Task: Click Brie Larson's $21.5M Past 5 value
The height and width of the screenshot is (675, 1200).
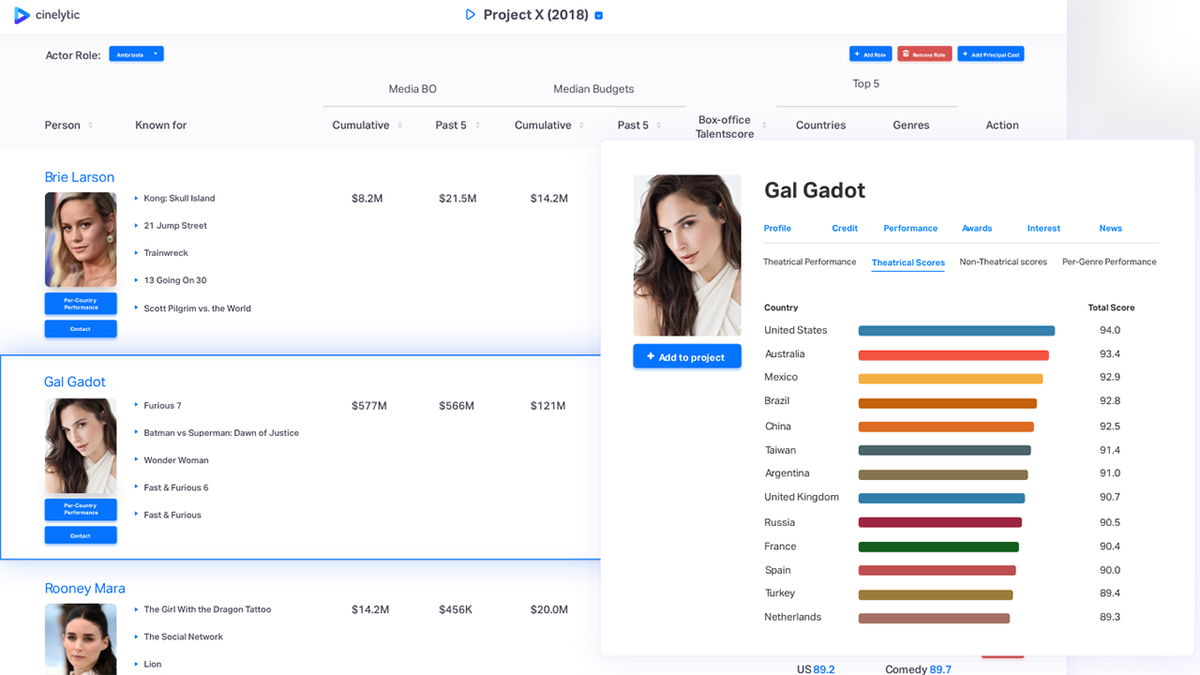Action: pos(457,199)
